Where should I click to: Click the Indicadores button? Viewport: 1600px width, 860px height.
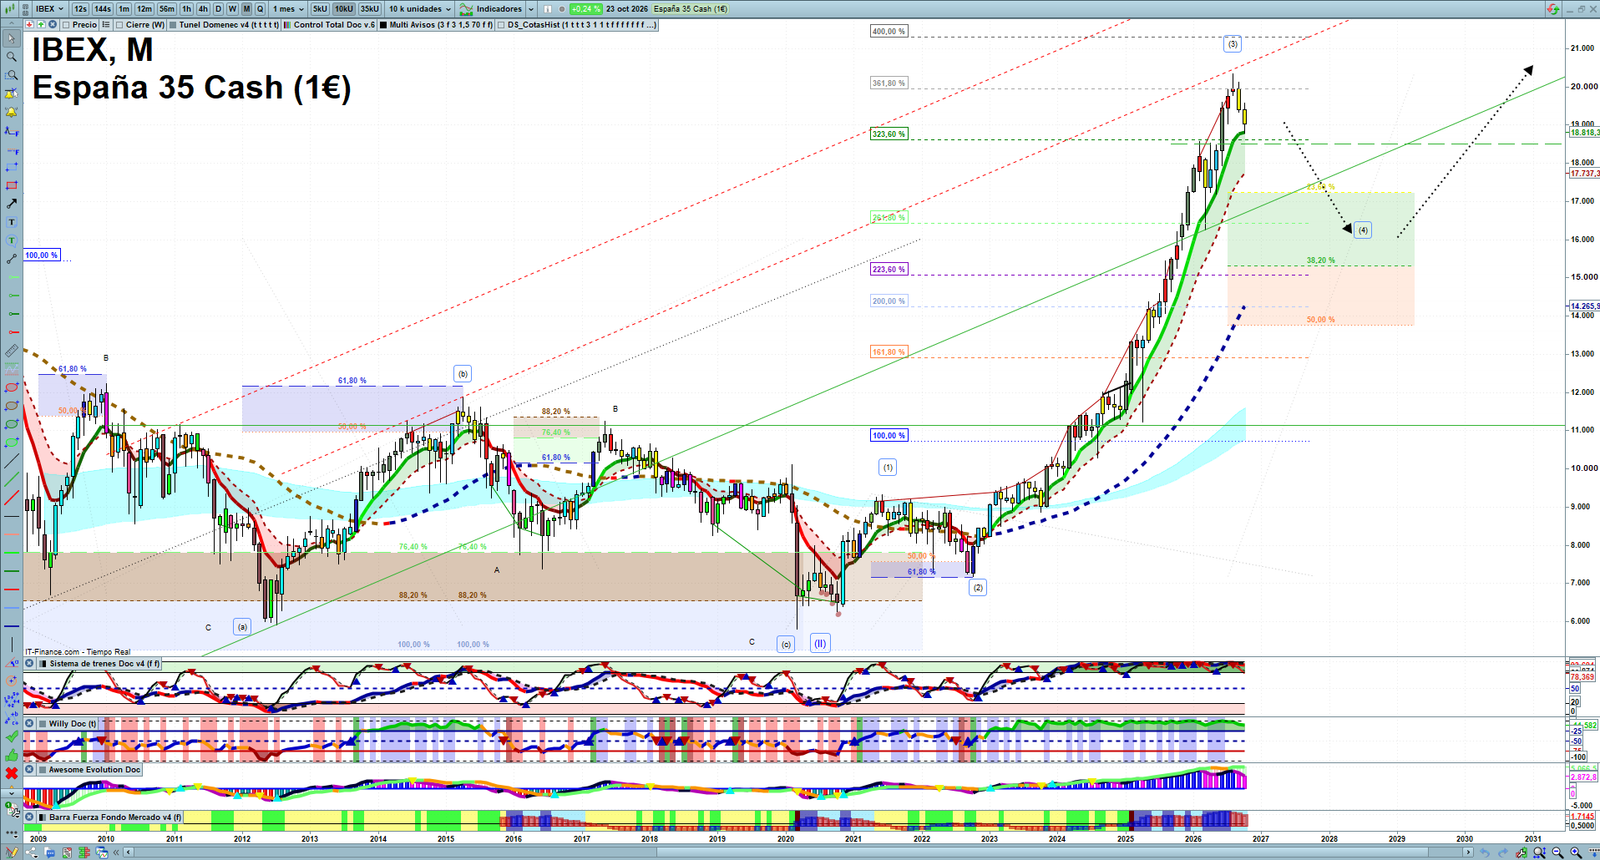tap(499, 9)
